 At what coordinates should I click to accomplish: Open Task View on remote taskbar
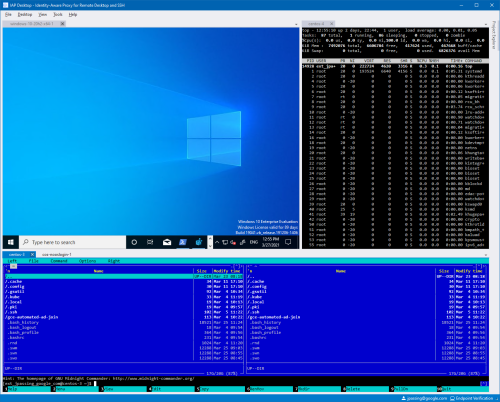click(150, 242)
